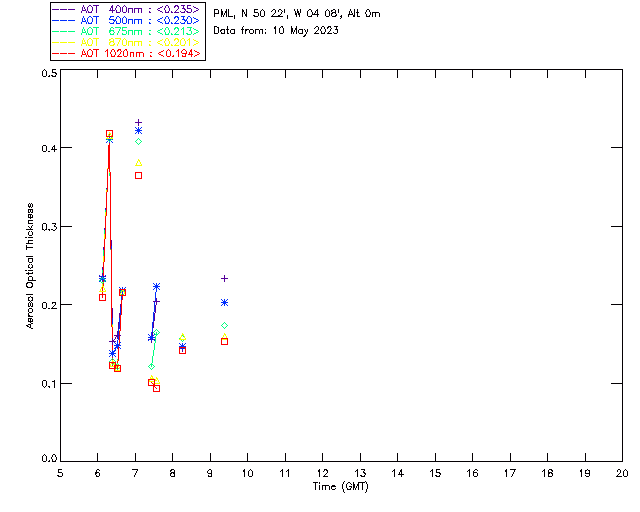Click the purple plus marker near 0.43 above hour 7
This screenshot has height=512, width=640.
138,122
